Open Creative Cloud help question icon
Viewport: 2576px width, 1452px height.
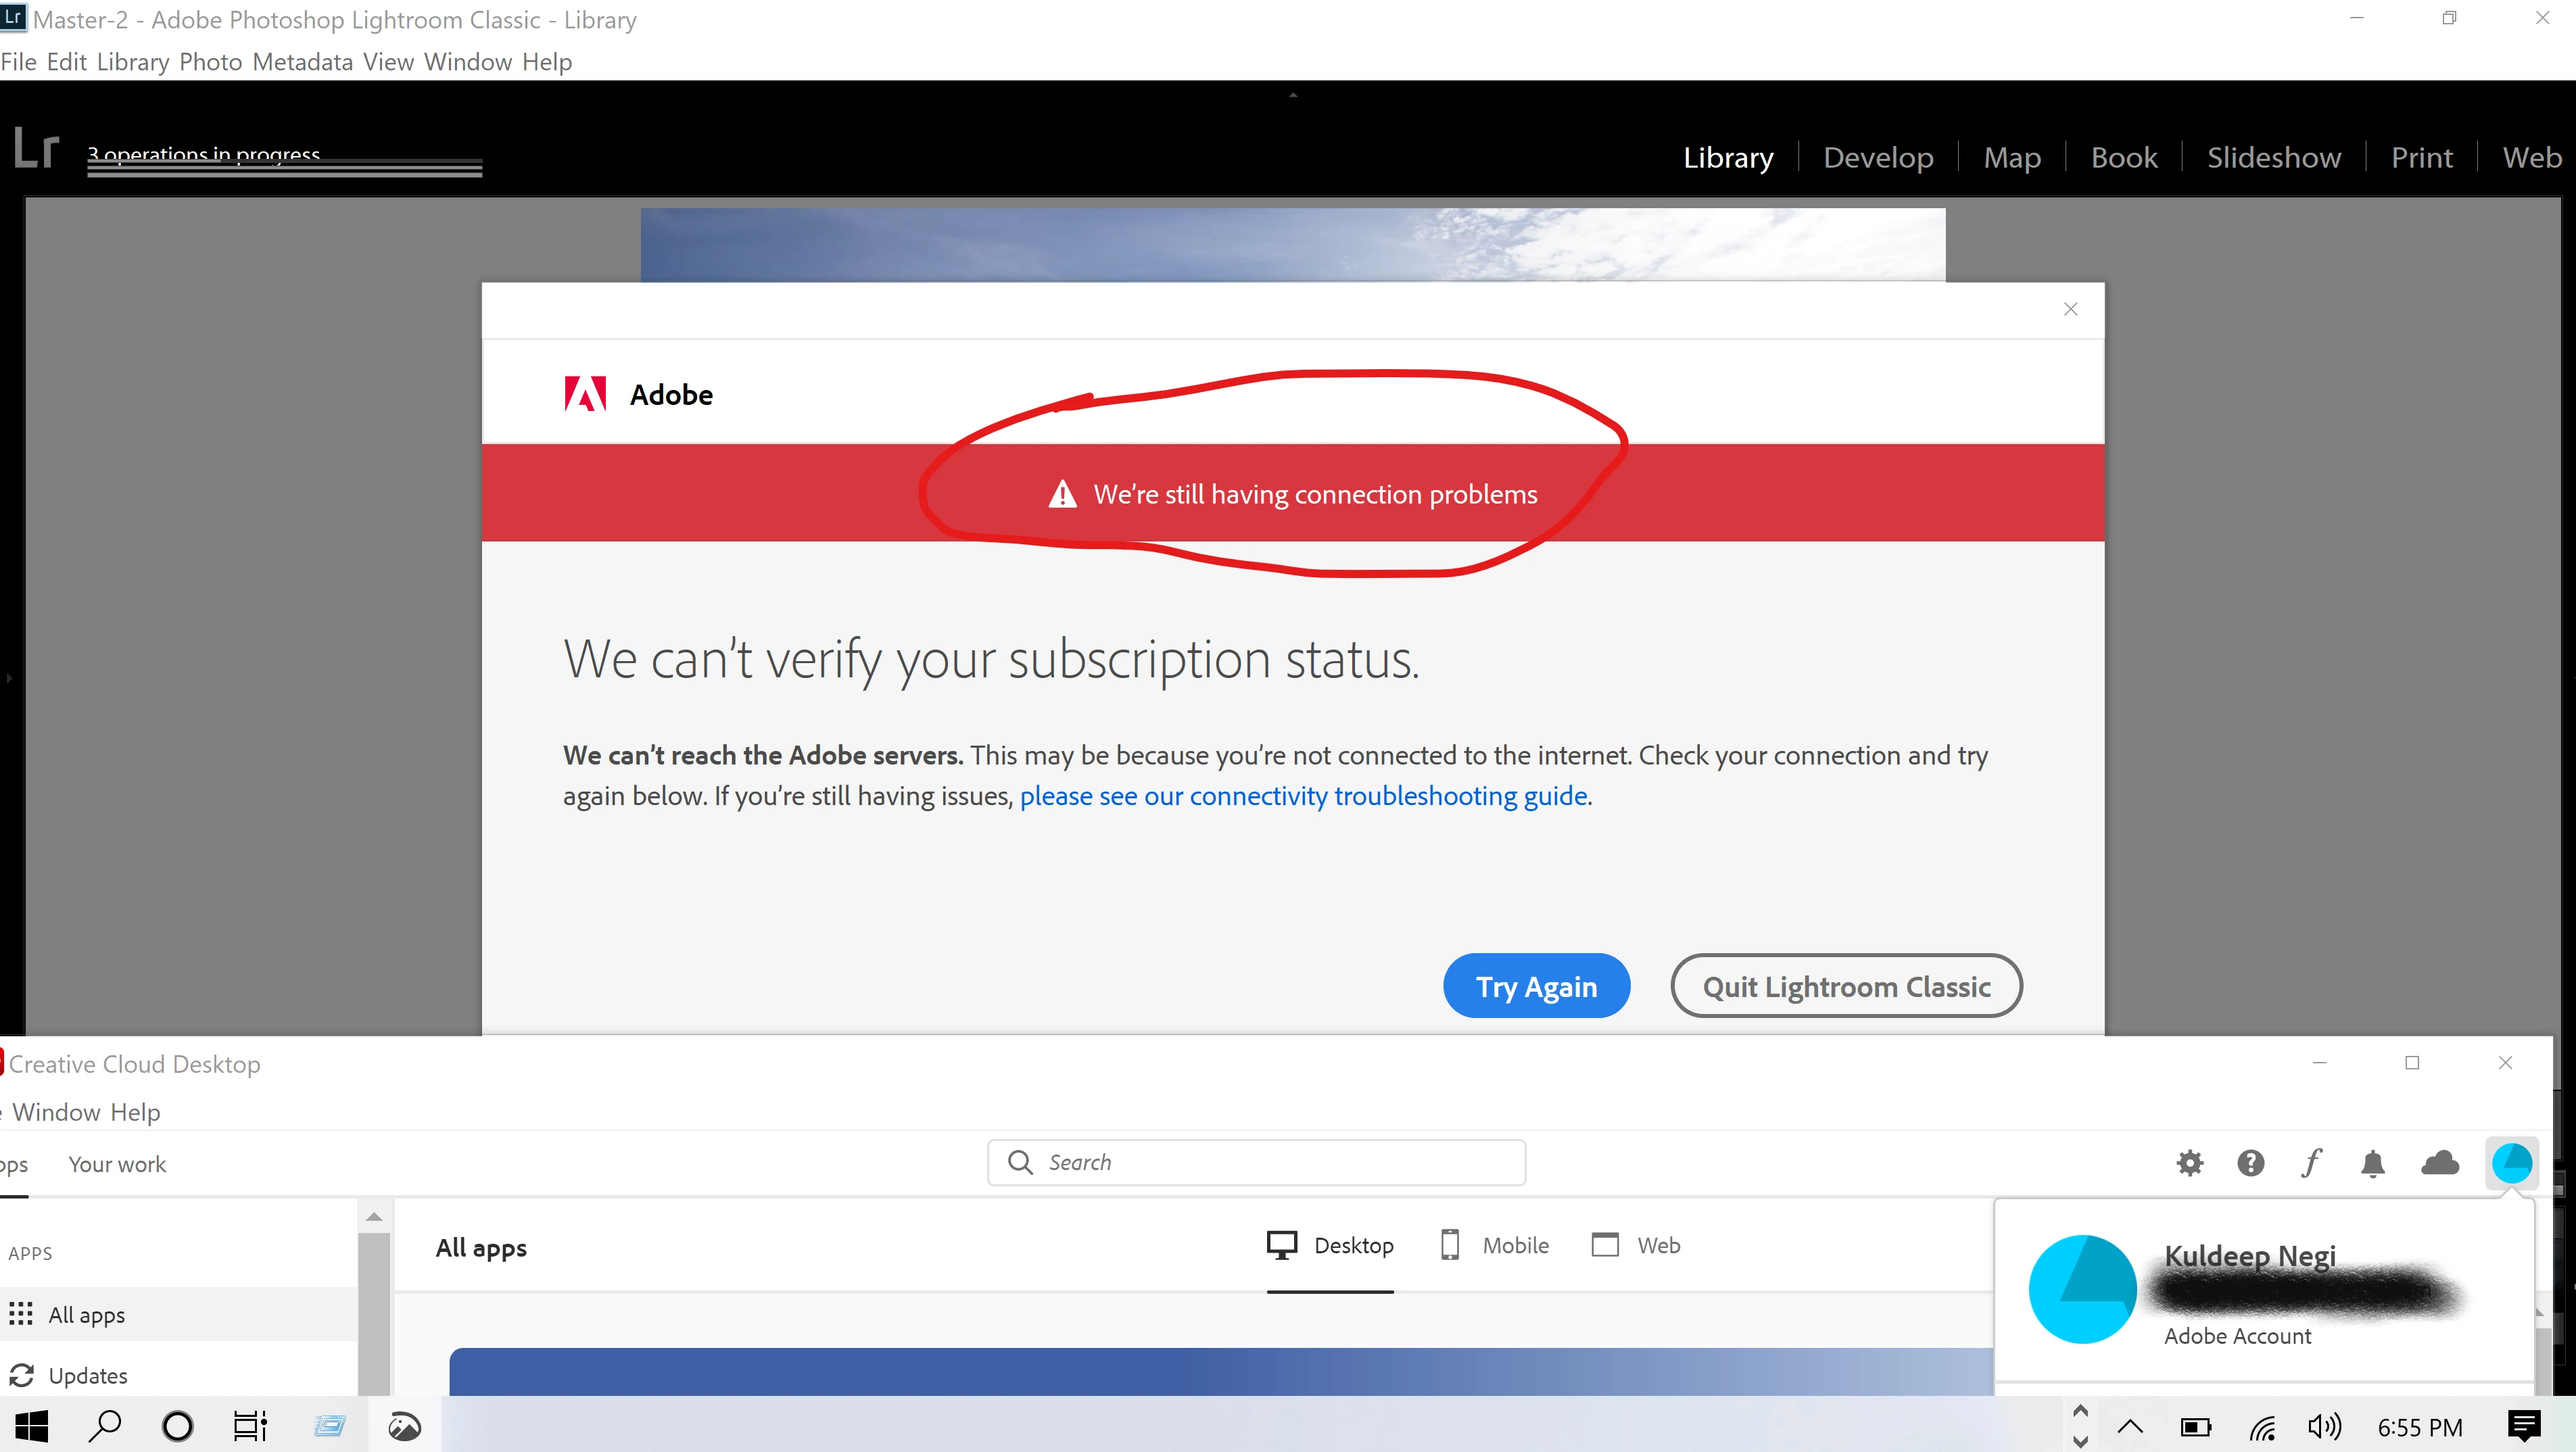pos(2251,1163)
